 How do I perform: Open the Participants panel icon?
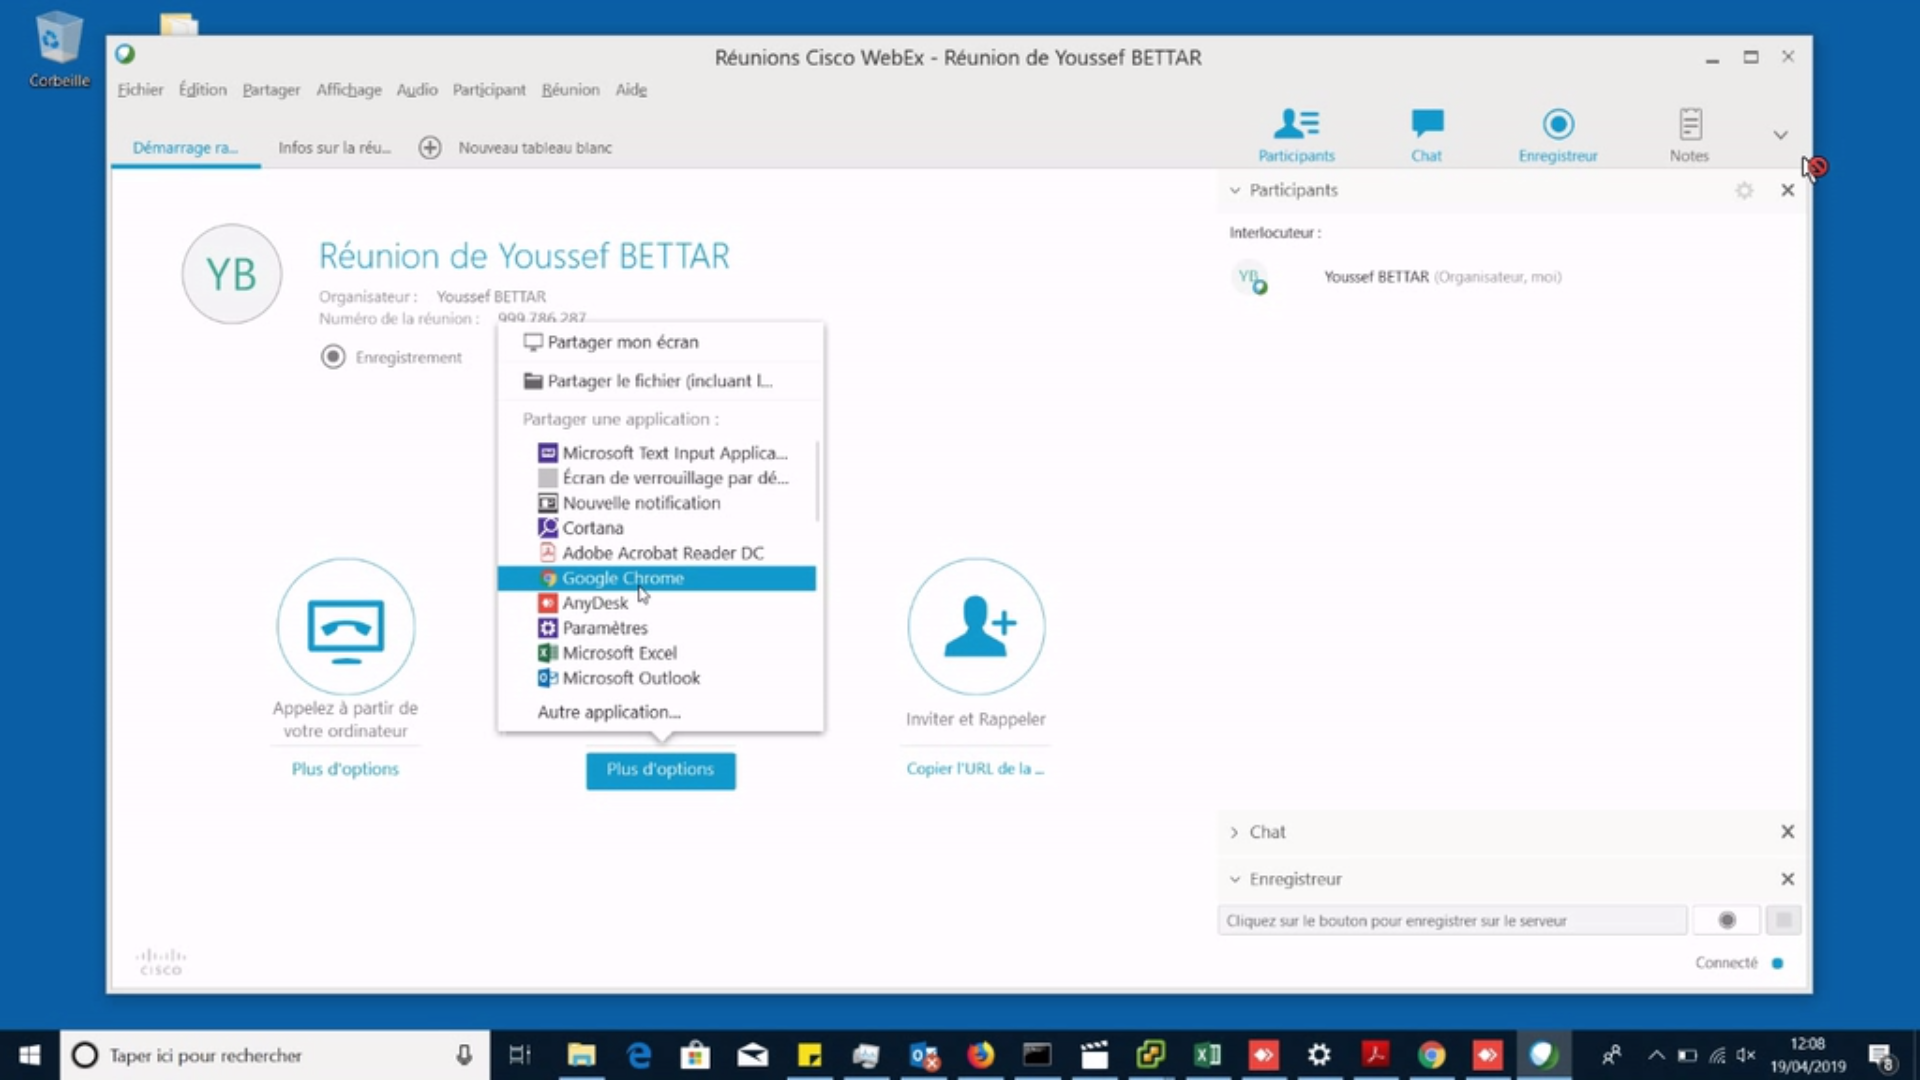pyautogui.click(x=1296, y=125)
